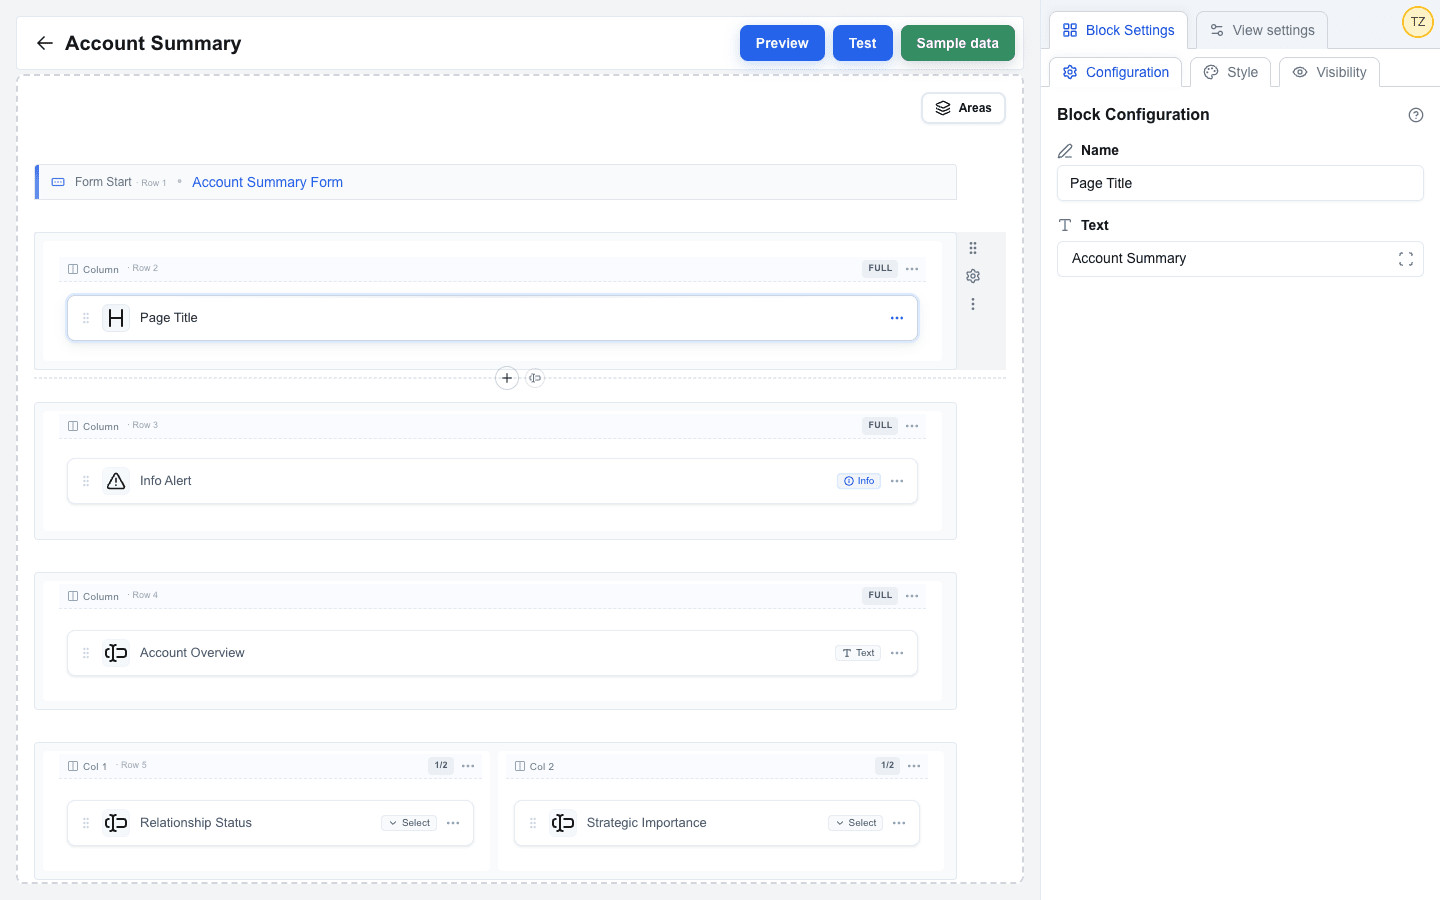Open Col 1 ellipsis menu
The width and height of the screenshot is (1440, 900).
[x=468, y=766]
